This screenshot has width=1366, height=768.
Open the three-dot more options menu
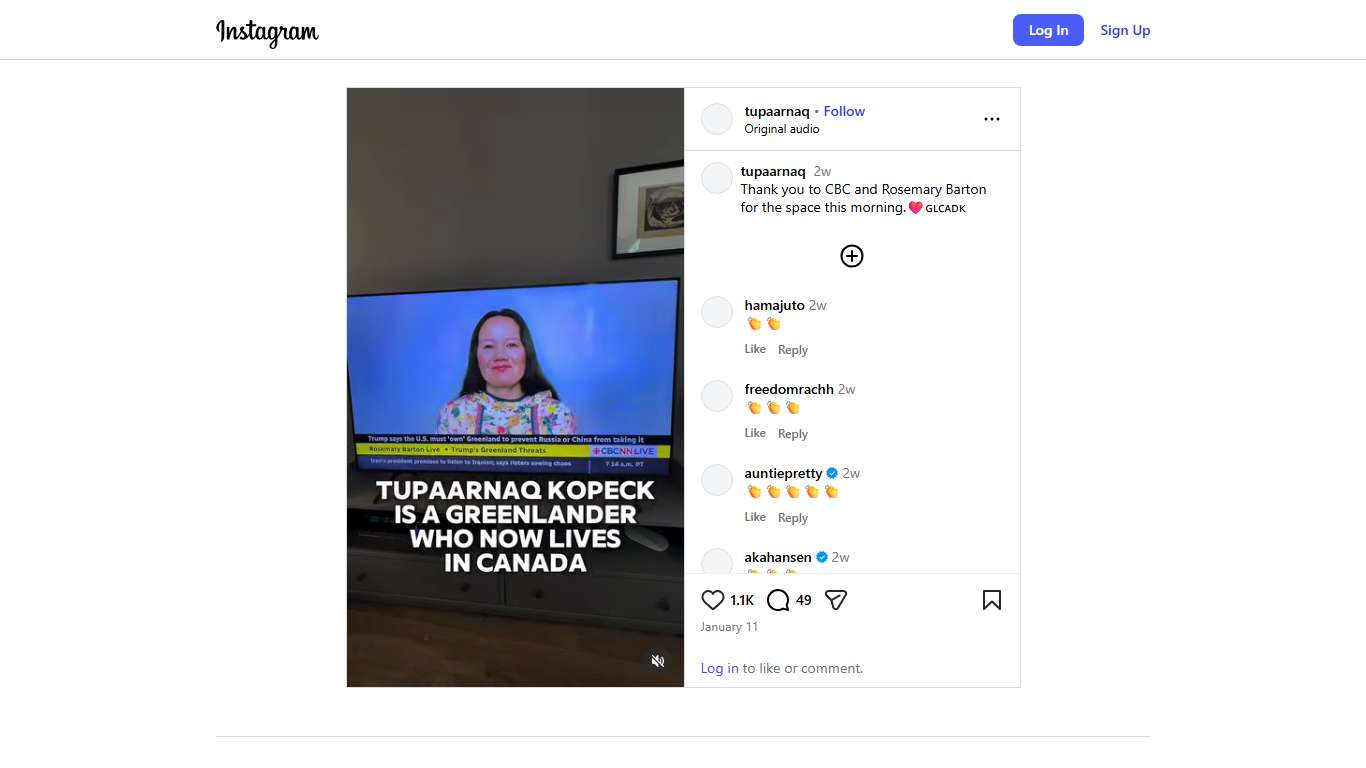click(x=991, y=119)
